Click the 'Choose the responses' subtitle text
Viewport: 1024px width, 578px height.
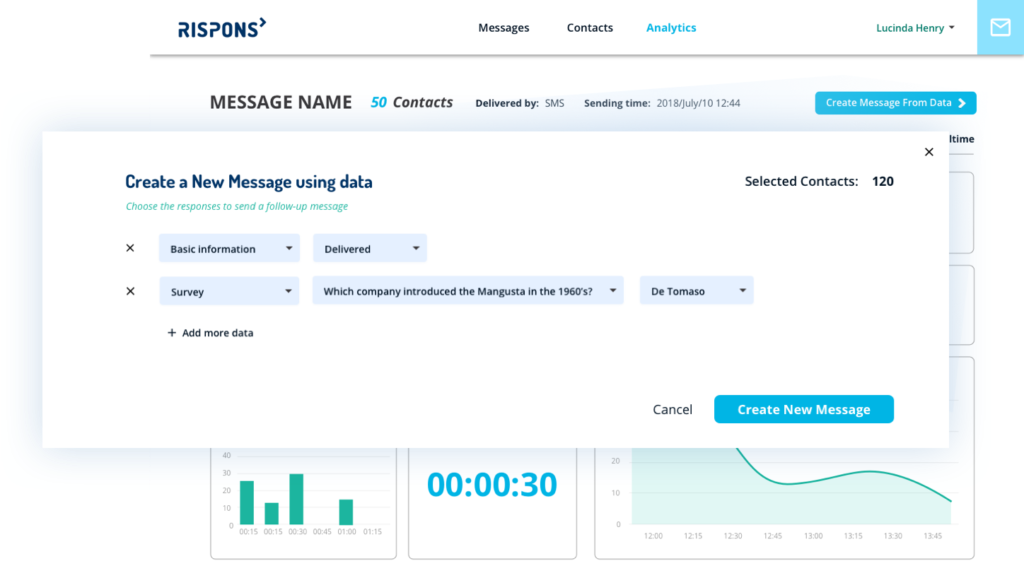point(236,206)
